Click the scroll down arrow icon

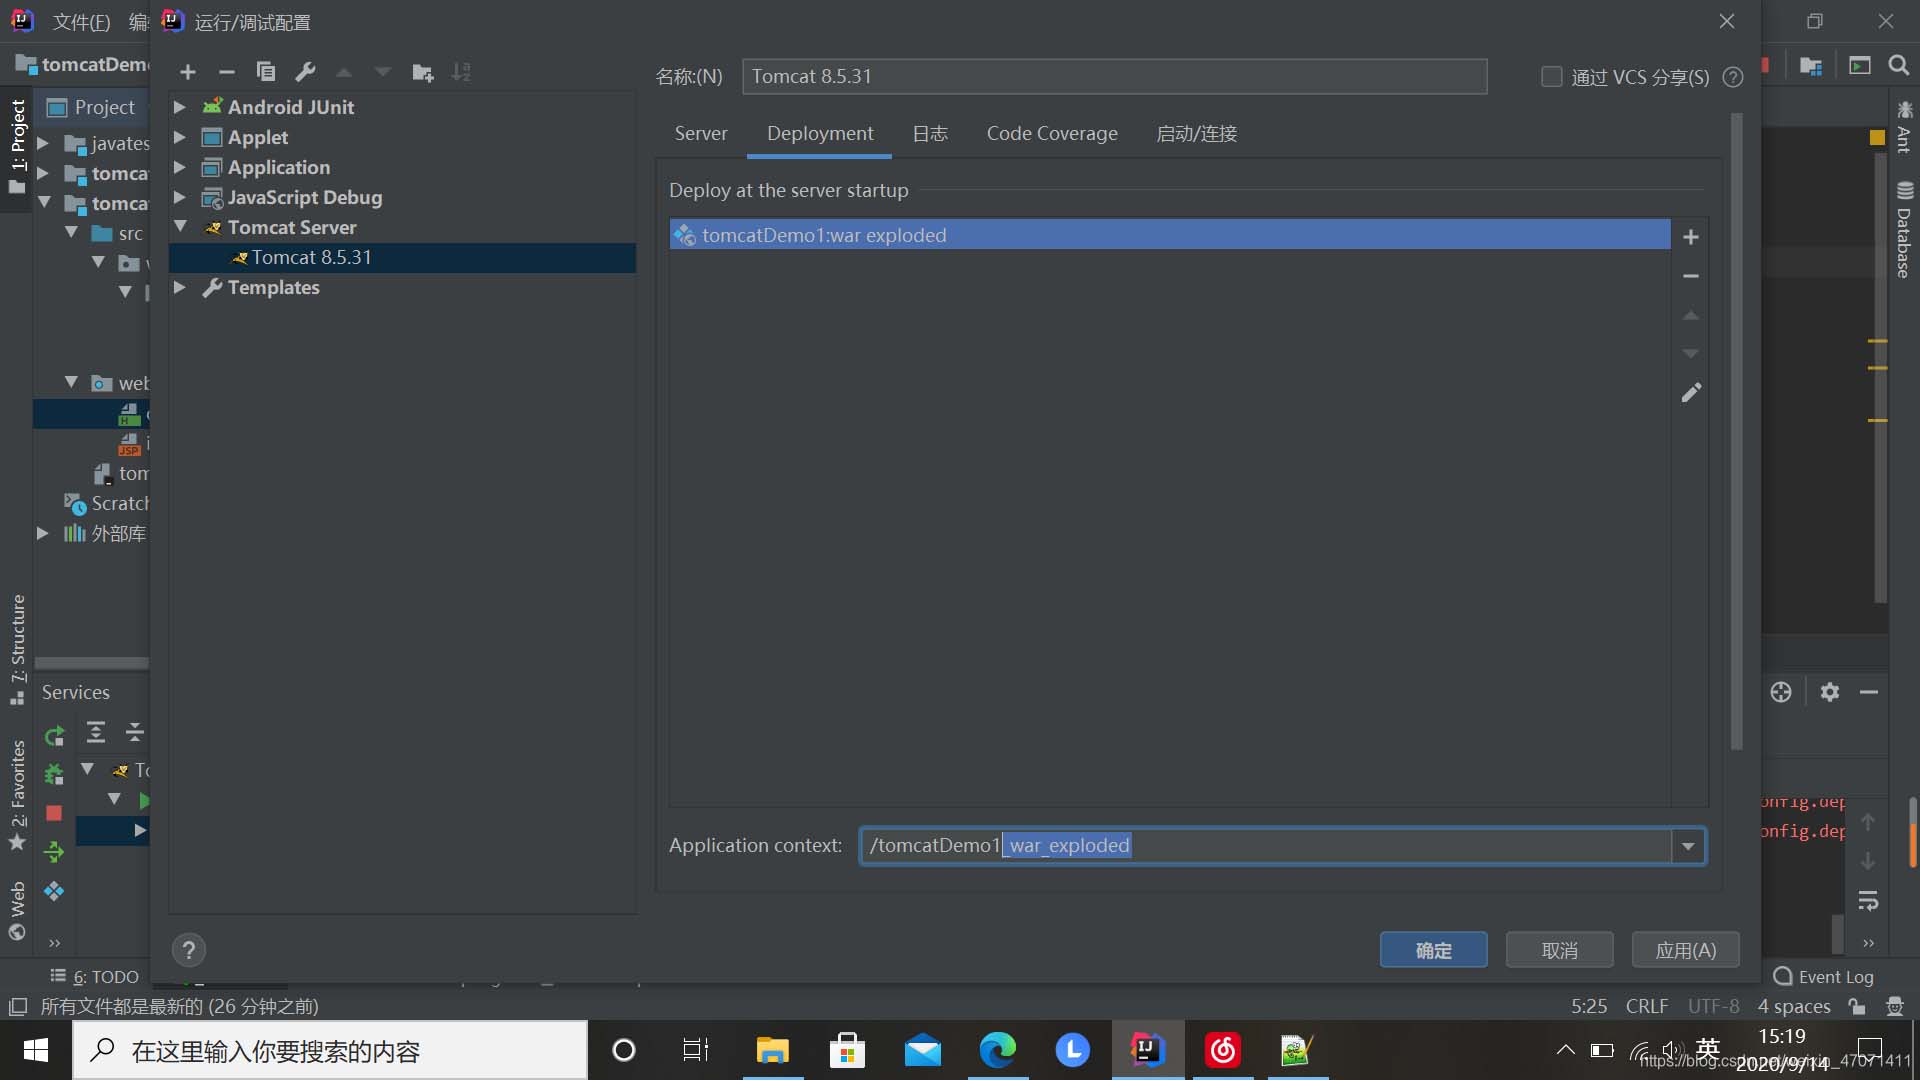click(x=1692, y=353)
